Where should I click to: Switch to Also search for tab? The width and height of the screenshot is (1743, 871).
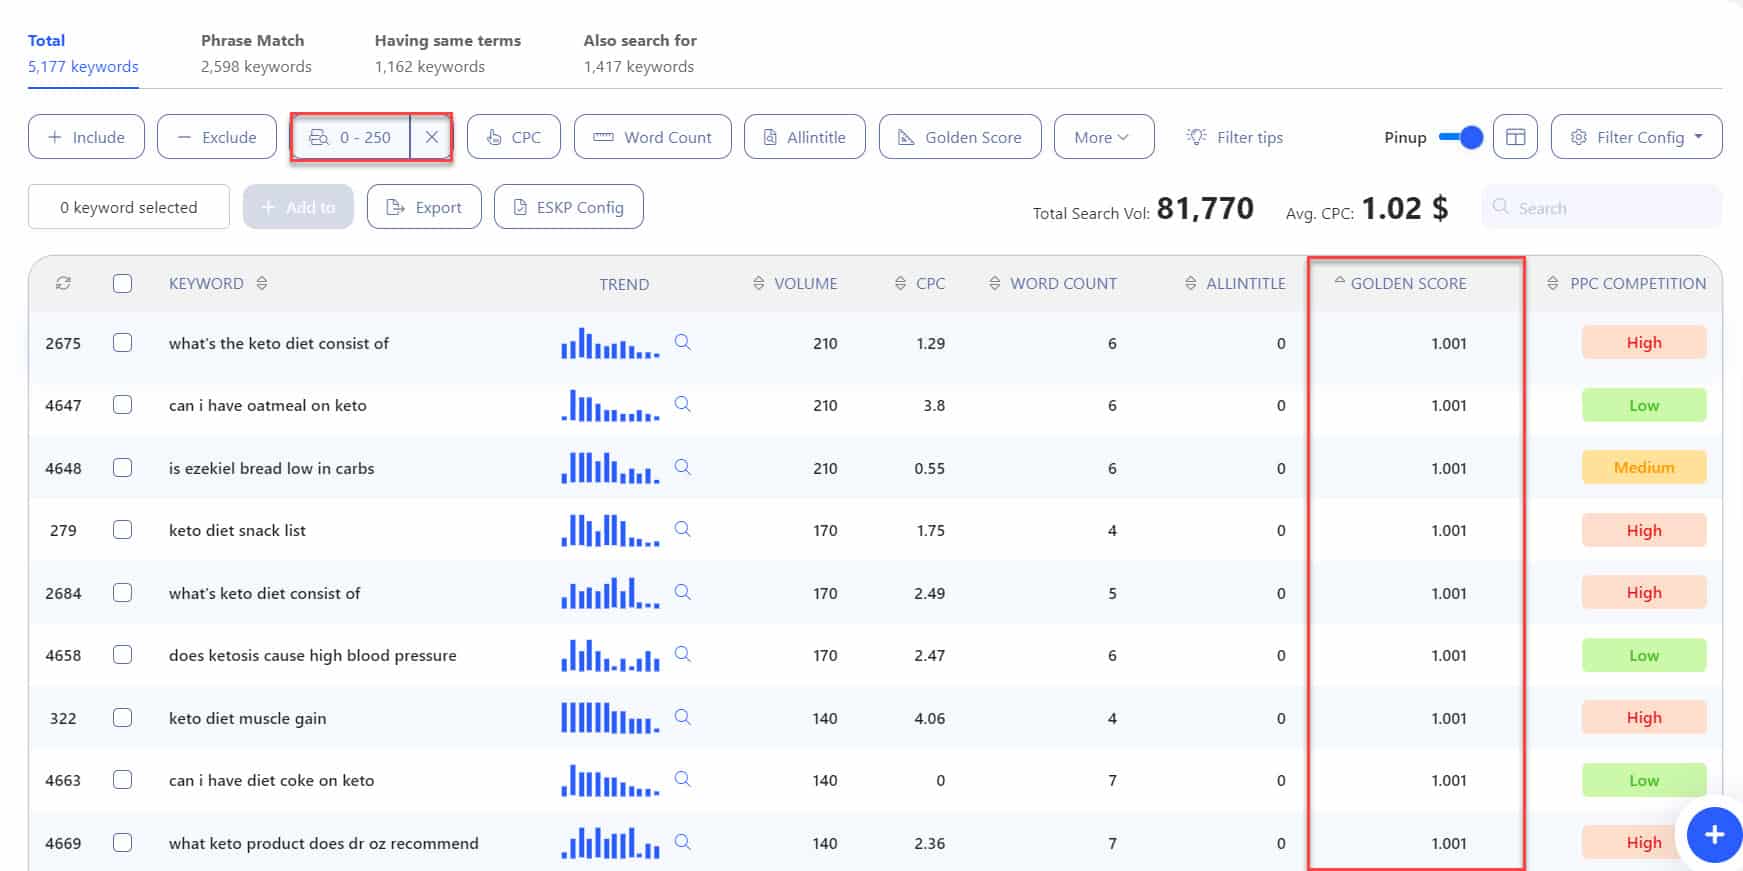coord(639,53)
